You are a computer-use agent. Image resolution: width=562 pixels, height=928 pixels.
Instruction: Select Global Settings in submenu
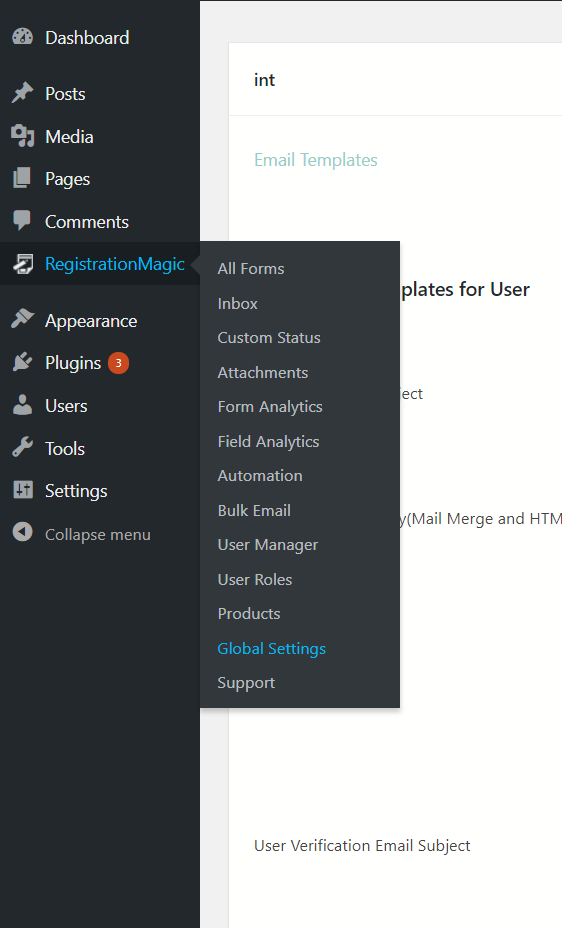click(x=272, y=649)
